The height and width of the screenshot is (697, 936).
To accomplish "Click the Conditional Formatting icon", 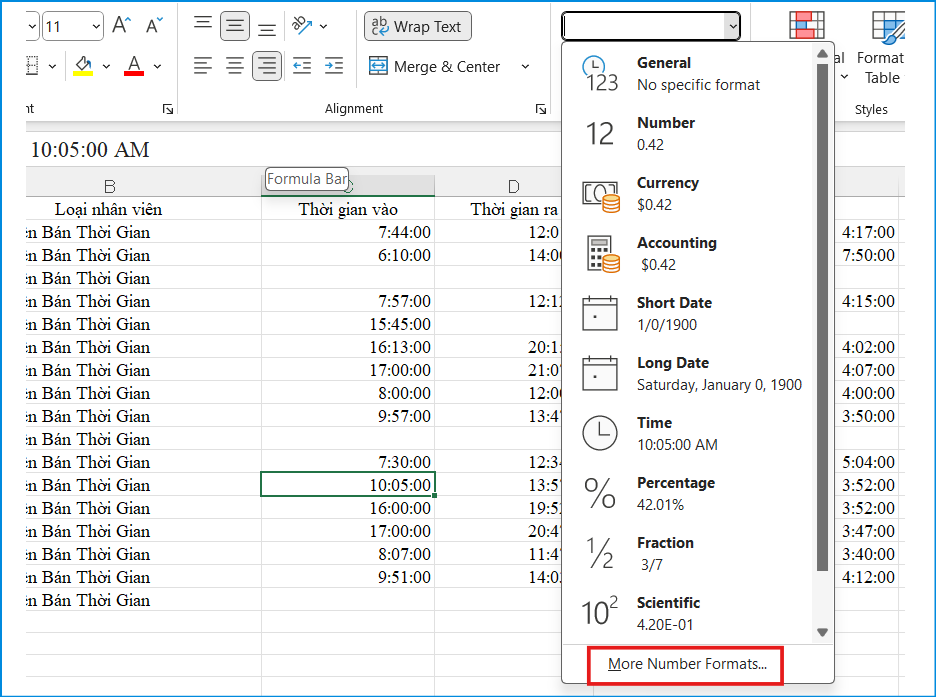I will 807,26.
